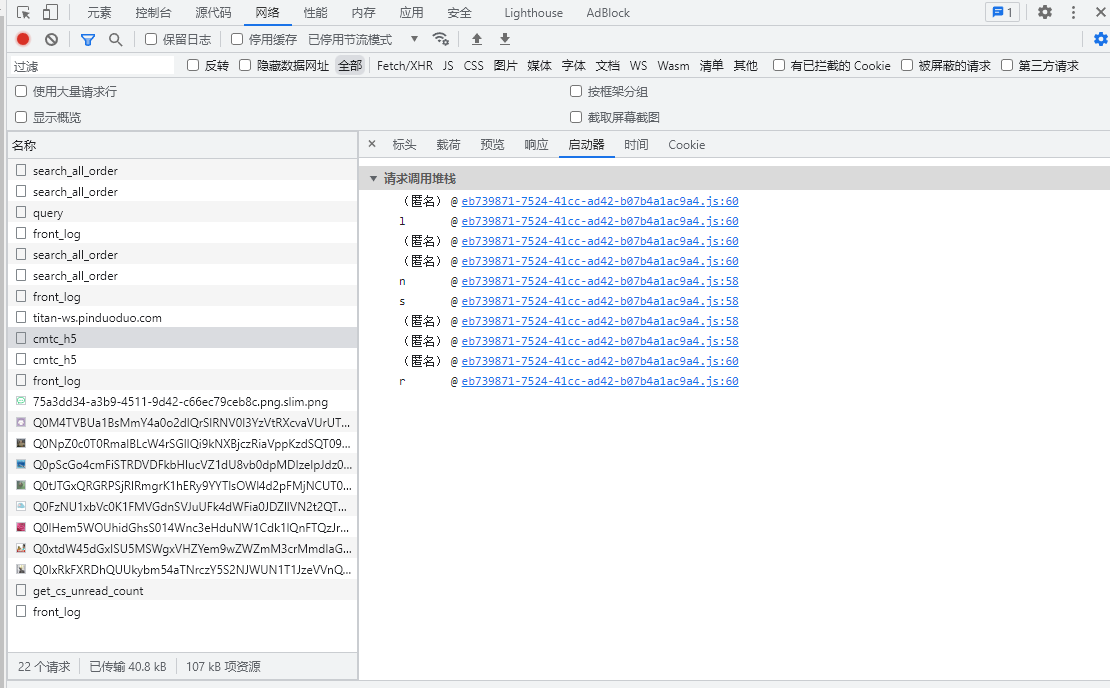Image resolution: width=1110 pixels, height=688 pixels.
Task: Open the 时间 details tab
Action: [636, 144]
